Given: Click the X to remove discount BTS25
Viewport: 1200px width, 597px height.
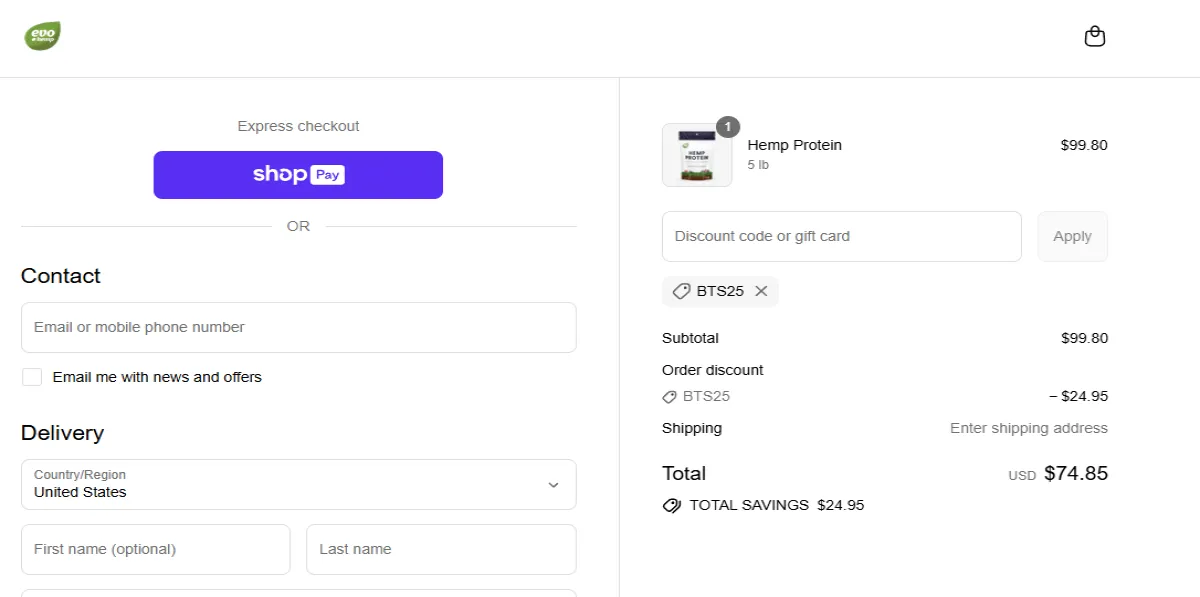Looking at the screenshot, I should coord(761,291).
